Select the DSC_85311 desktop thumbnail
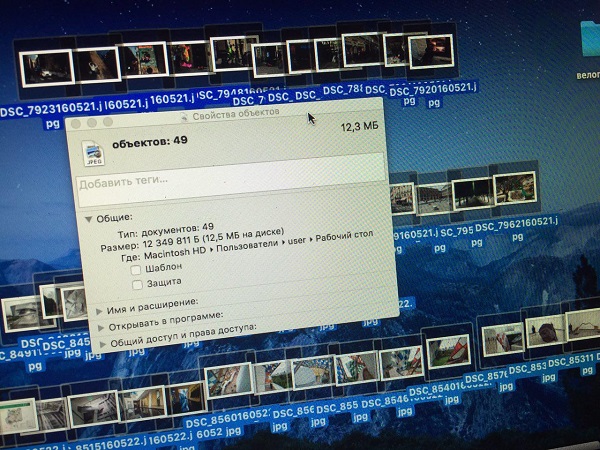 (584, 326)
